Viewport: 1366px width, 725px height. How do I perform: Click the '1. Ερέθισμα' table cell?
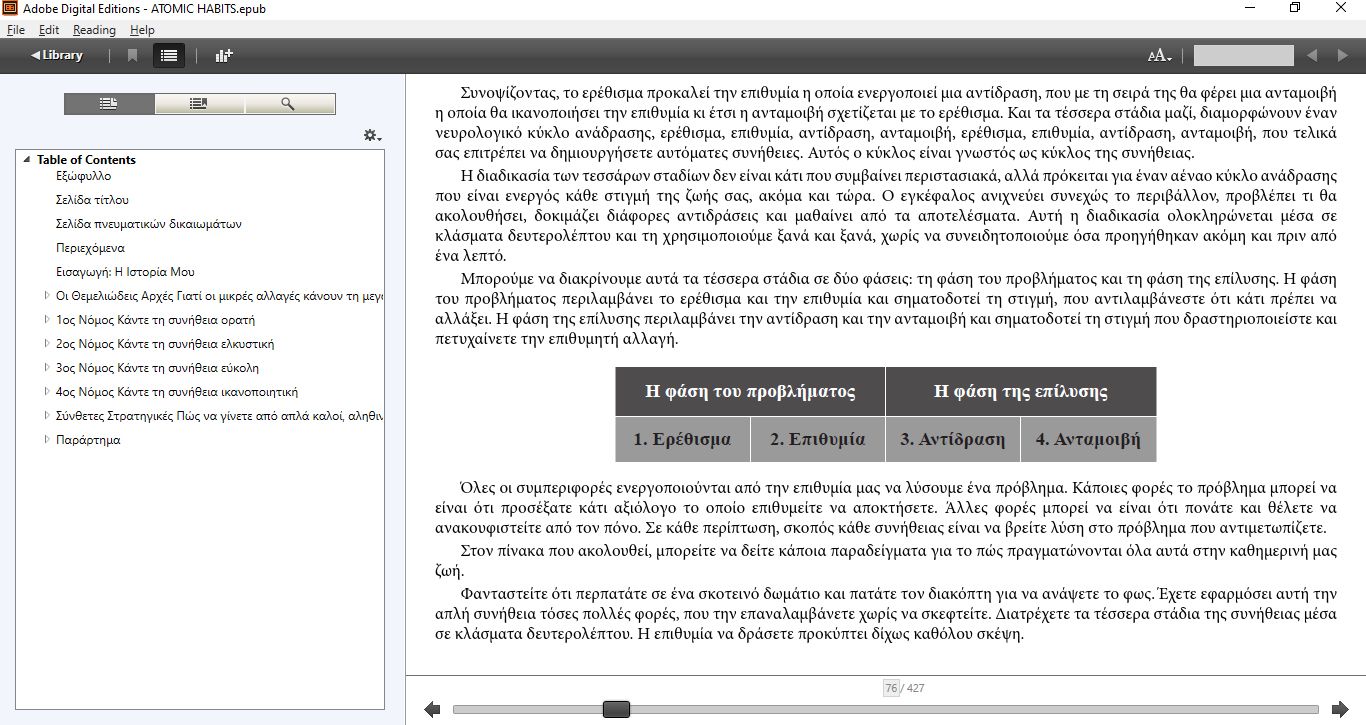pos(682,439)
